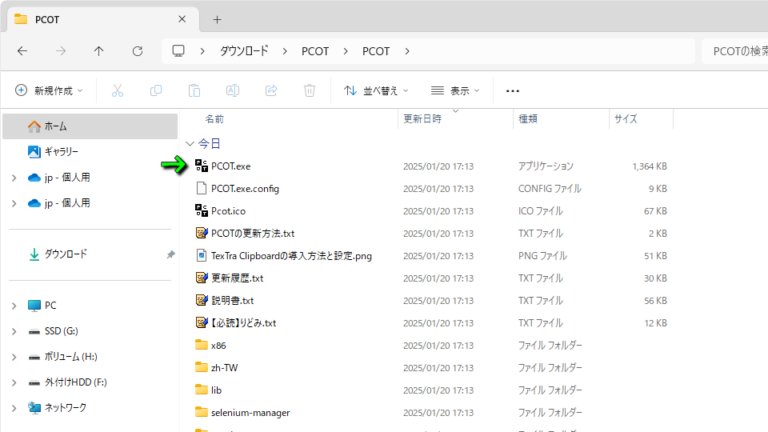The image size is (768, 432).
Task: Select ギャラリー in the navigation pane
Action: click(x=61, y=151)
